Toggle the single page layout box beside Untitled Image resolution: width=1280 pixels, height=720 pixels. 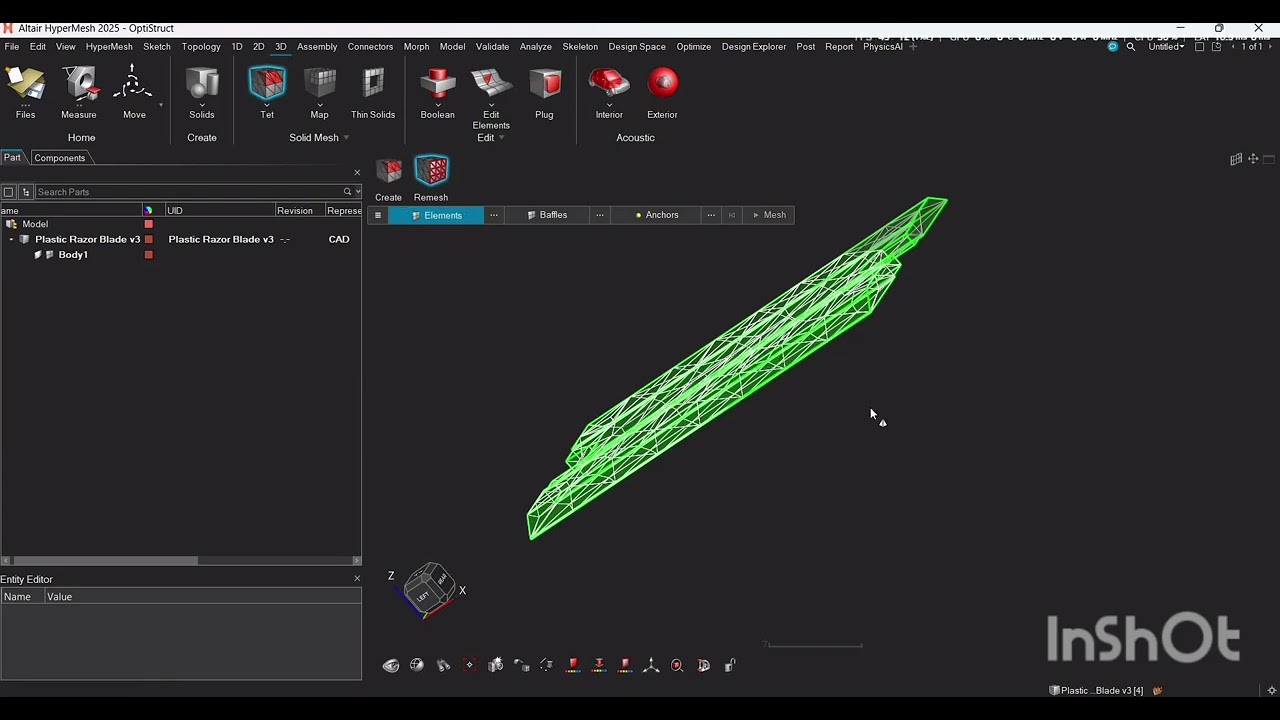(x=1200, y=47)
